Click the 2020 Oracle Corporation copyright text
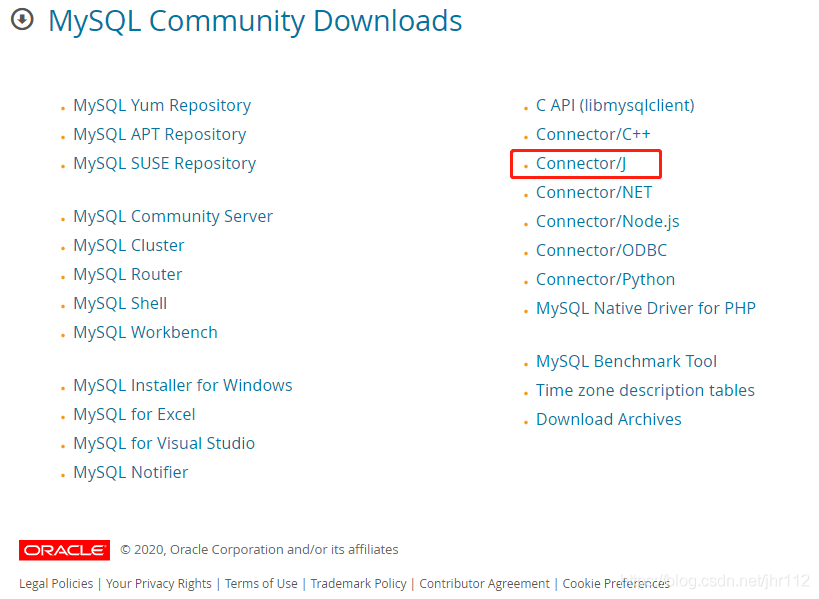 [x=259, y=550]
